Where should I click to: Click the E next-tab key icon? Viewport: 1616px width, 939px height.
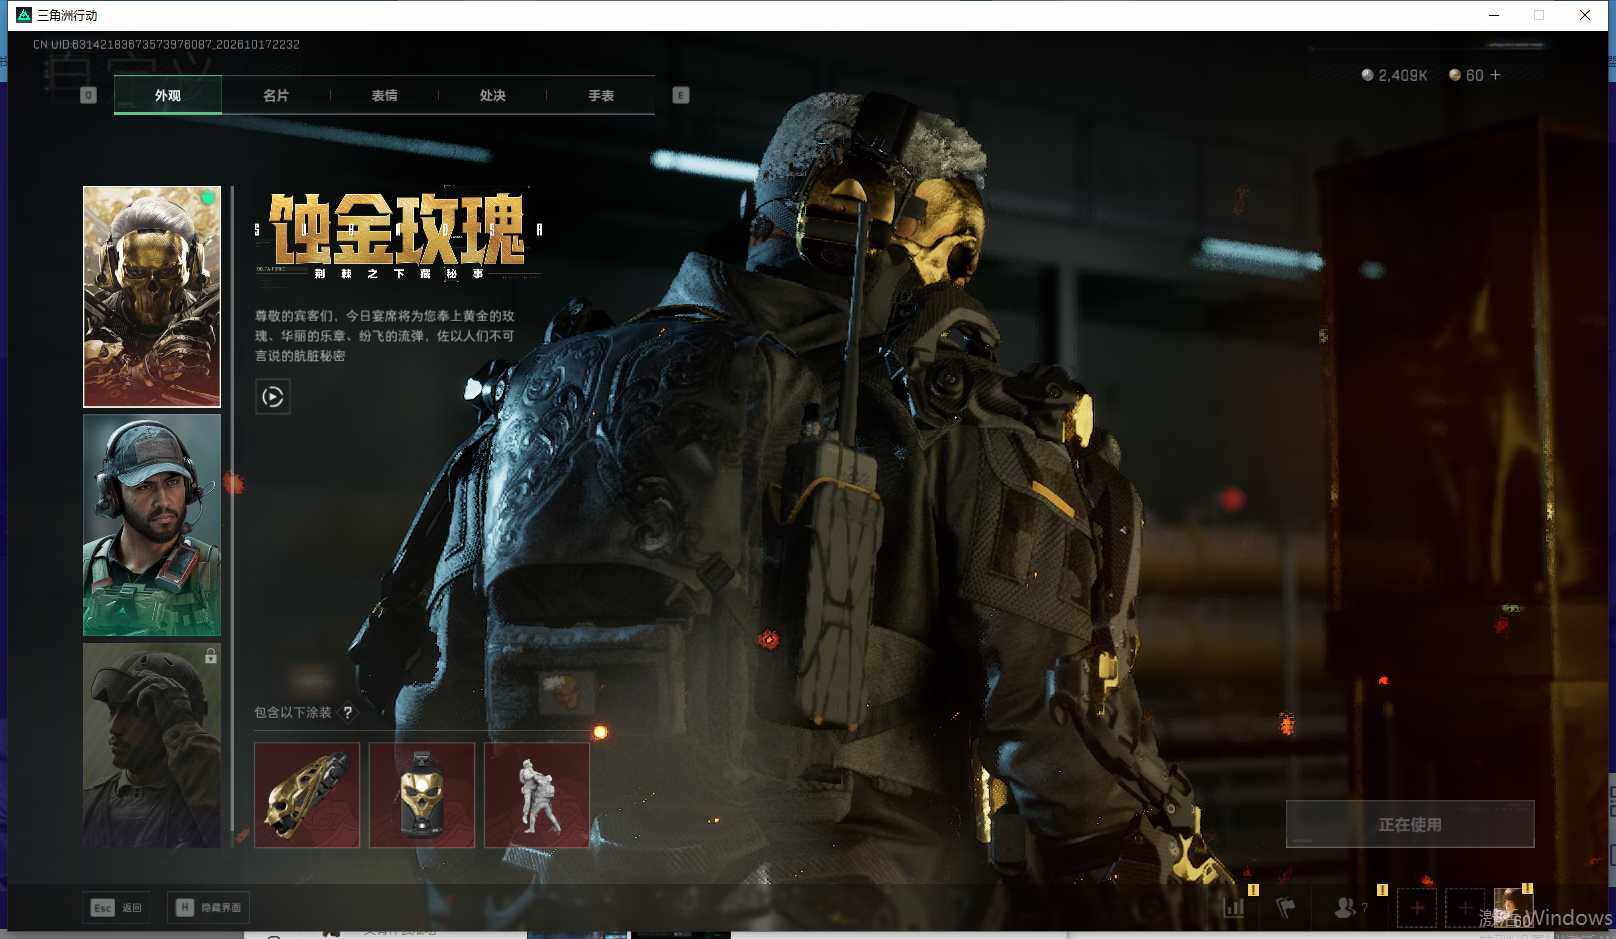coord(681,95)
